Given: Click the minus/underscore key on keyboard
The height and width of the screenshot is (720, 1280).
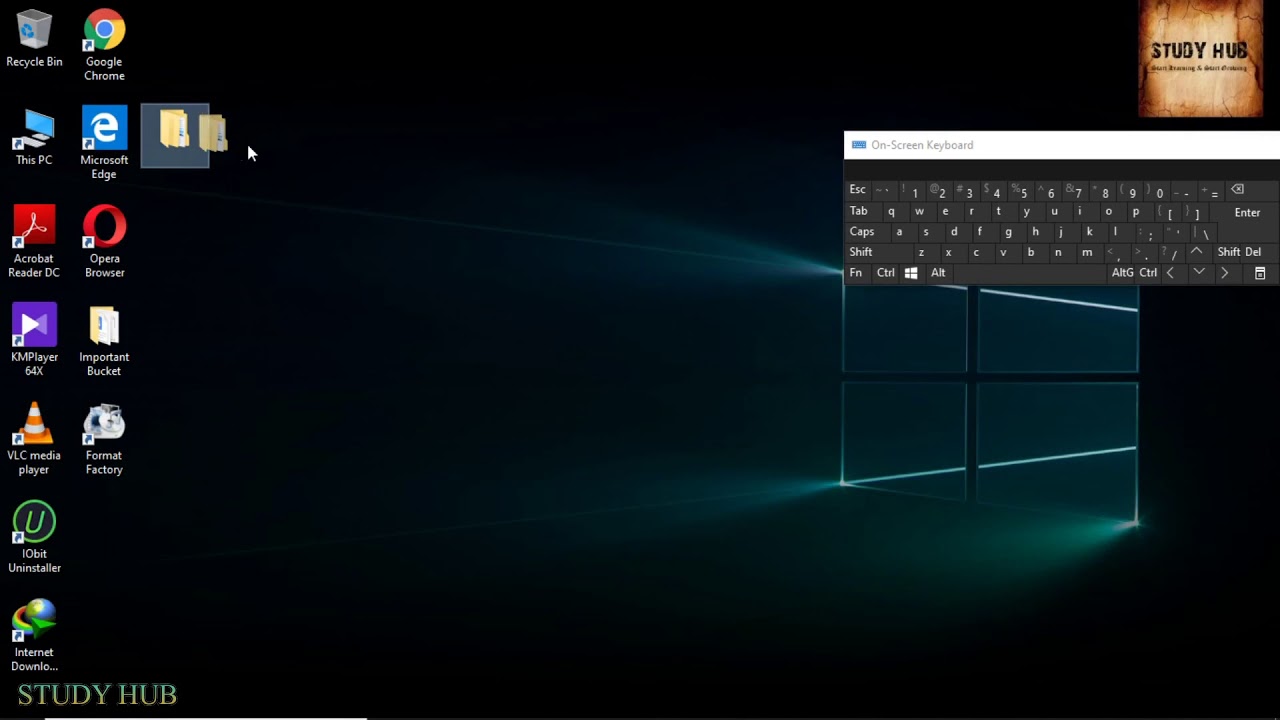Looking at the screenshot, I should pyautogui.click(x=1183, y=190).
